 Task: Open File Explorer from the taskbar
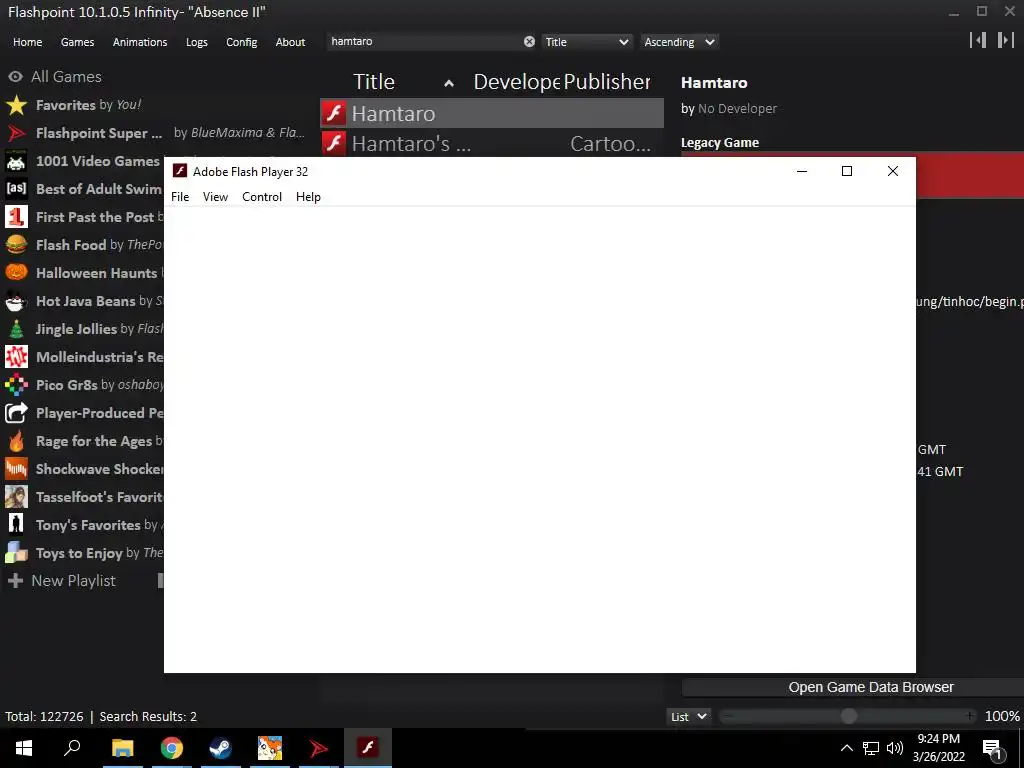pos(122,748)
